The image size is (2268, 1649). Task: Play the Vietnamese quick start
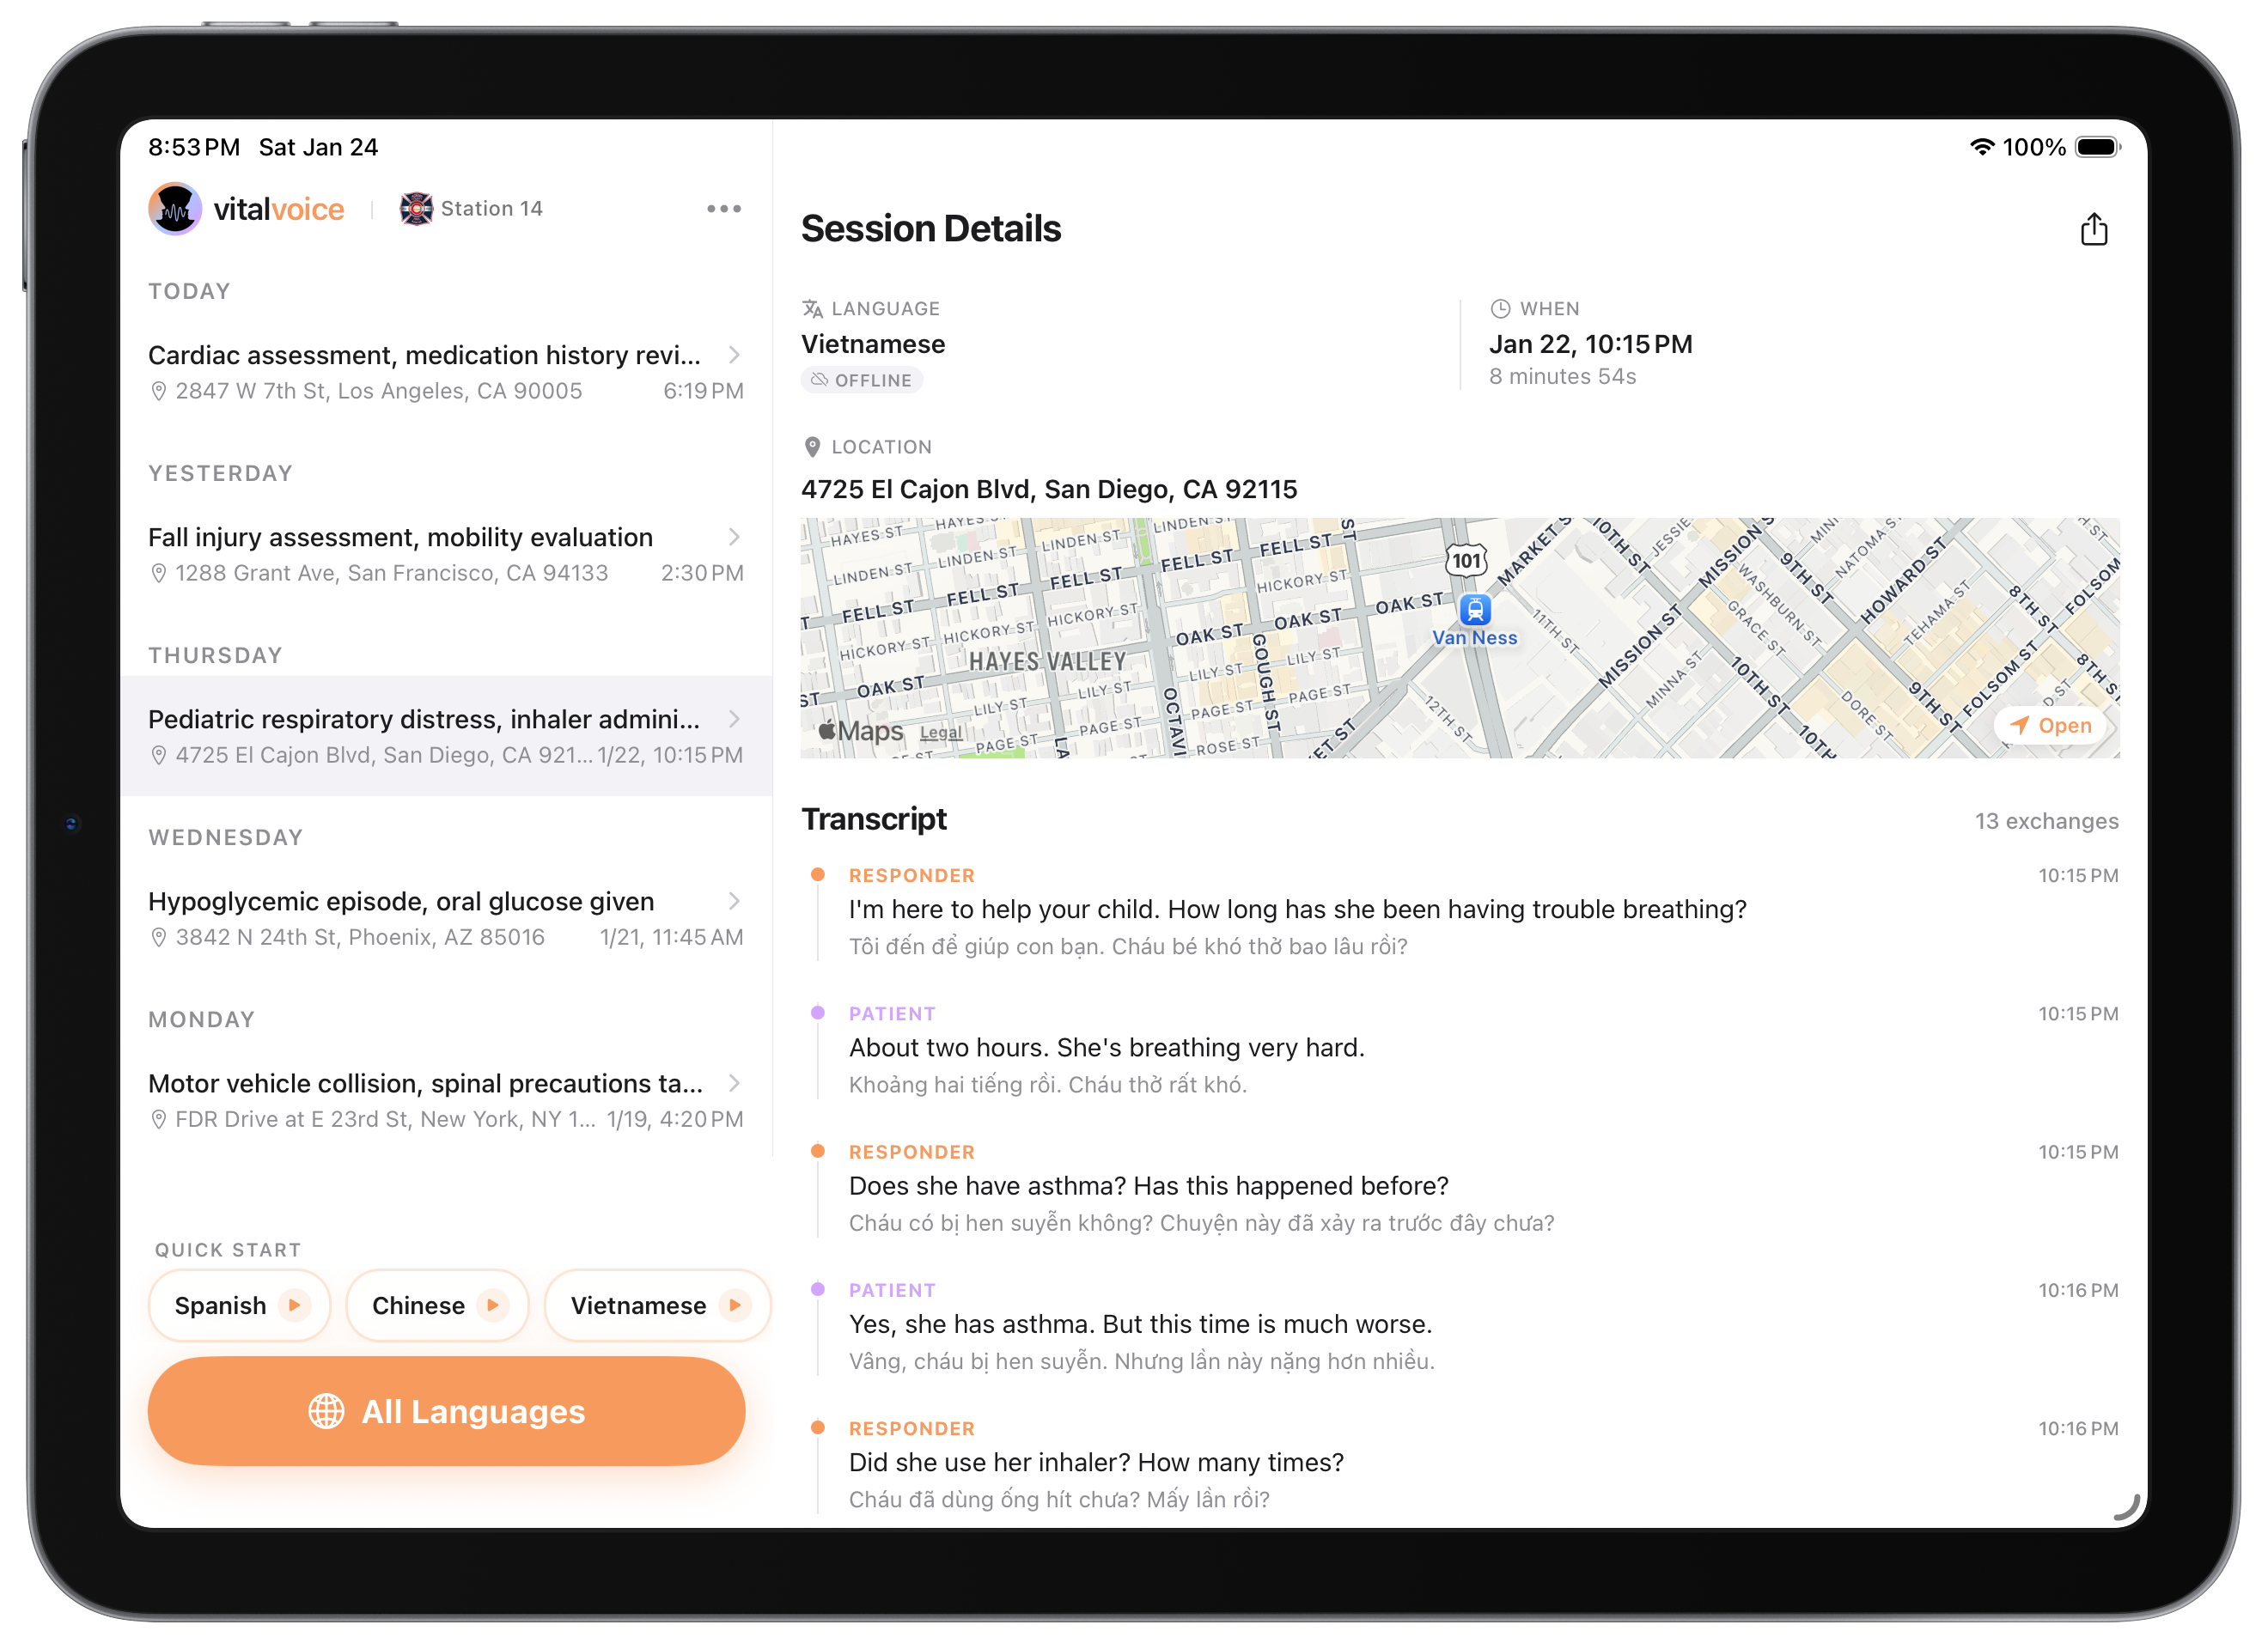tap(737, 1305)
